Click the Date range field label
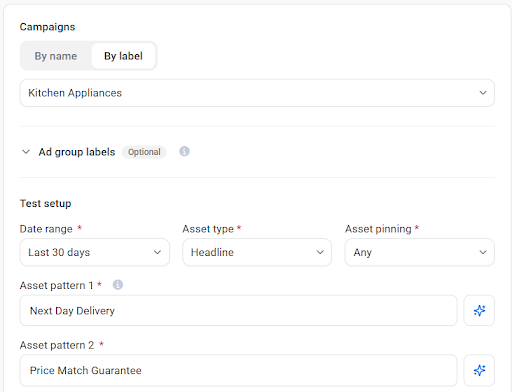This screenshot has height=392, width=512. [x=46, y=229]
